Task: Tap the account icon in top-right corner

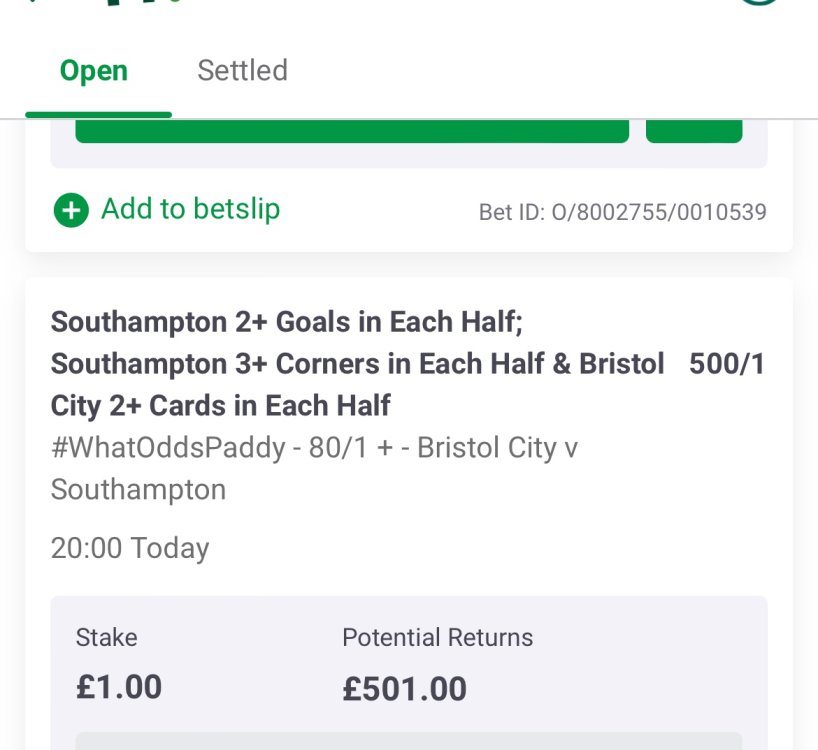Action: 760,3
